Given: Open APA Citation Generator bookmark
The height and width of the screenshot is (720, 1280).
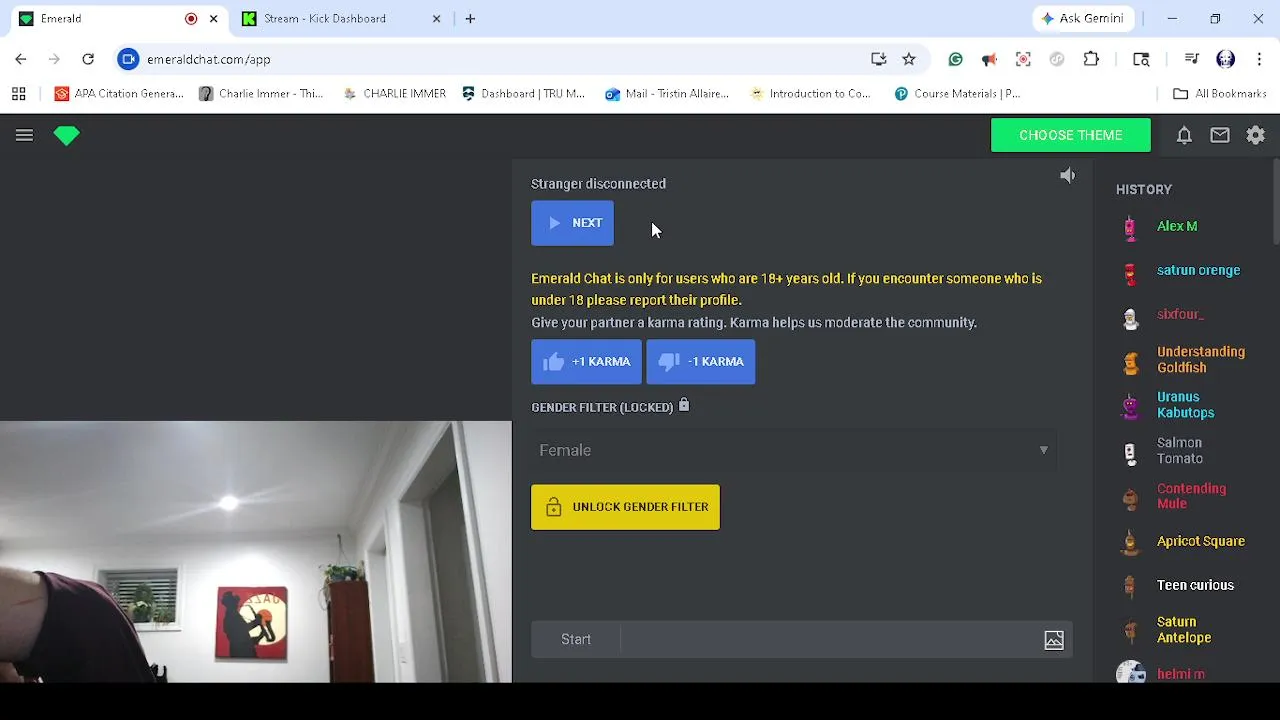Looking at the screenshot, I should 119,93.
